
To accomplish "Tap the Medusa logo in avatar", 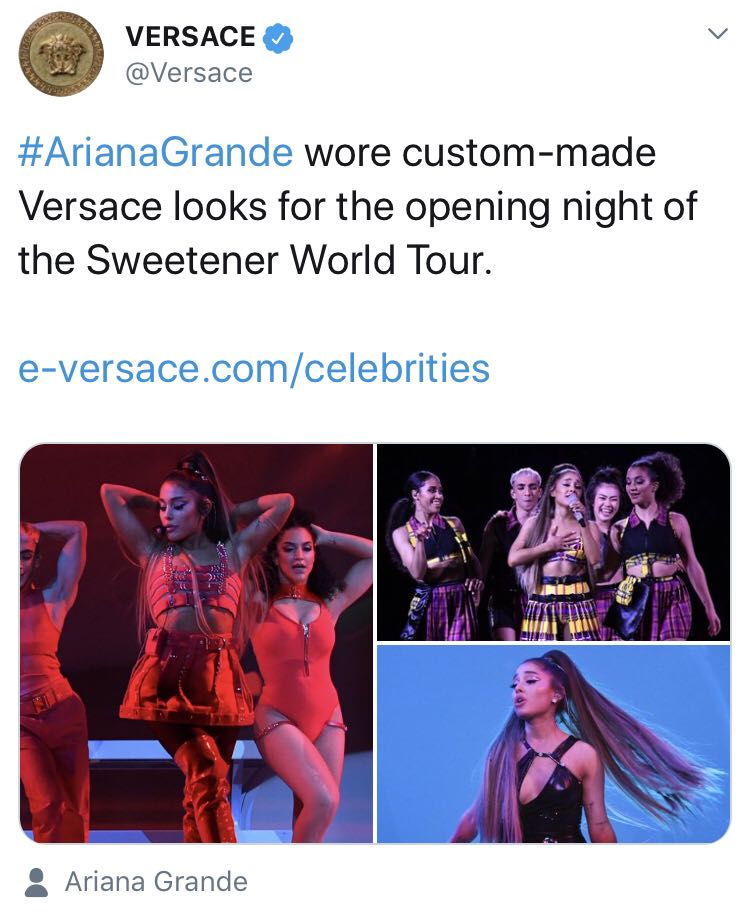I will click(62, 55).
